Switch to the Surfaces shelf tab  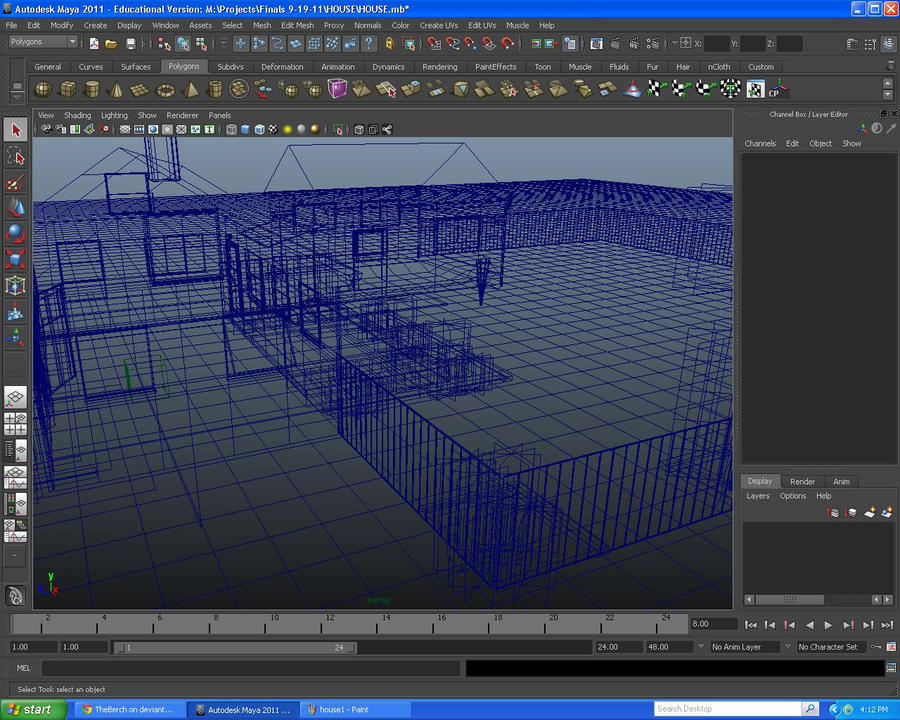[x=135, y=67]
